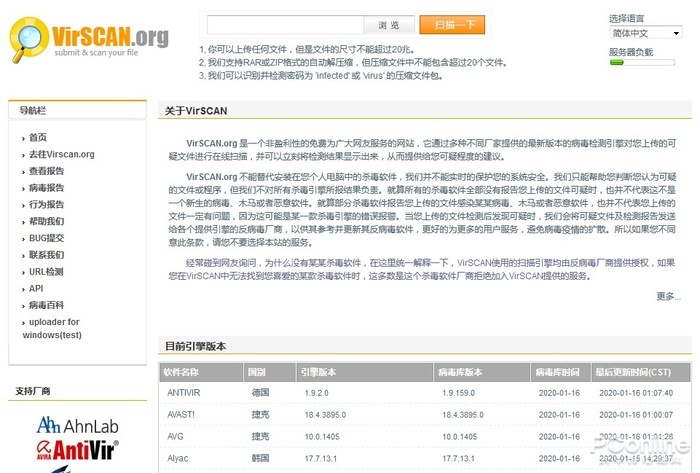
Task: Click the 浏览 file browse button
Action: coord(389,25)
